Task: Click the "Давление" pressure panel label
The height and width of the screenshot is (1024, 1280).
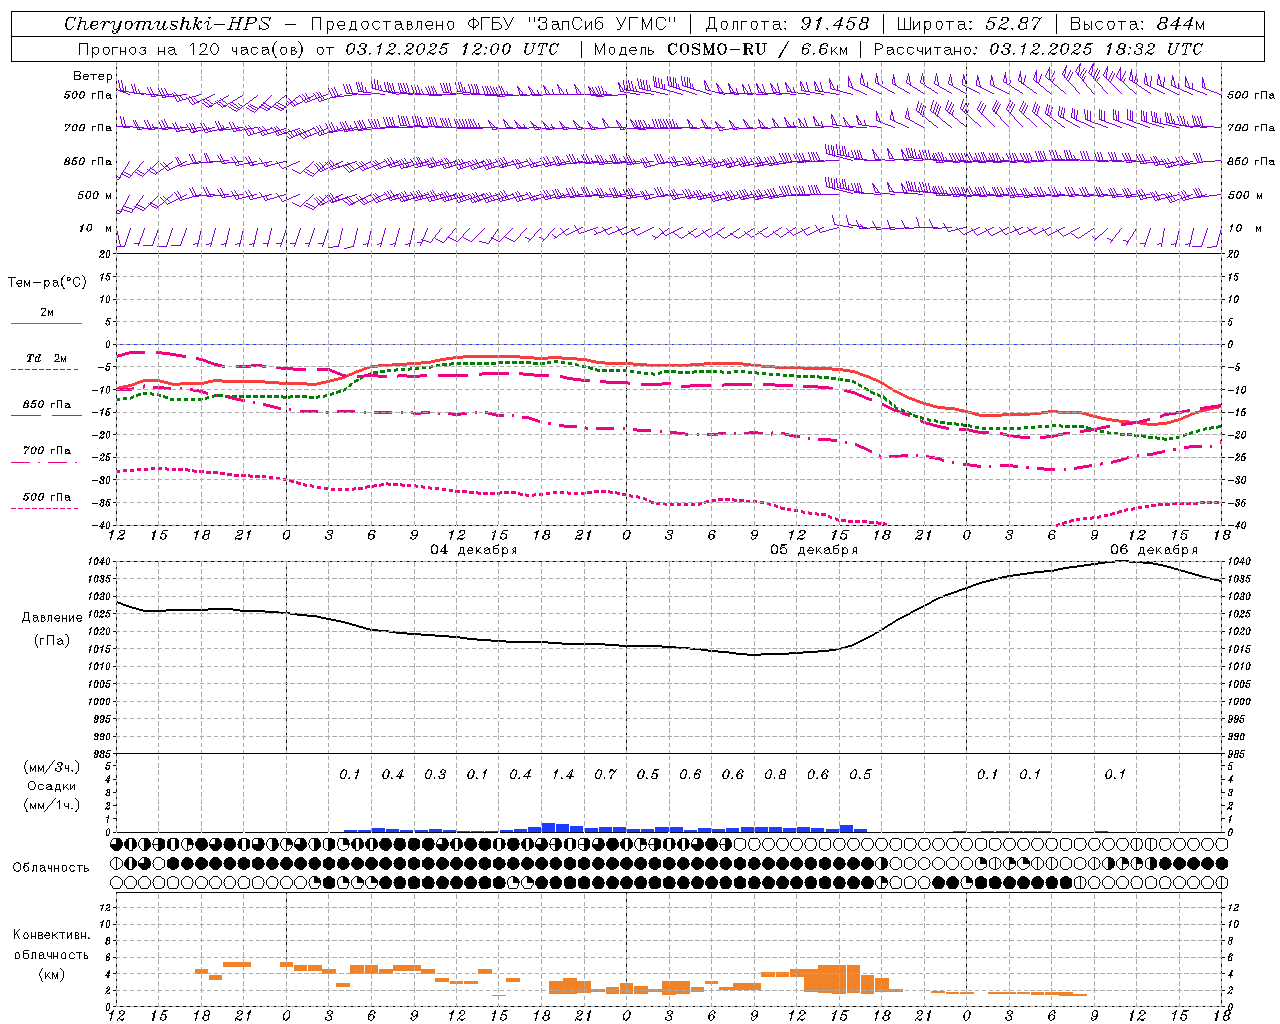Action: [52, 618]
